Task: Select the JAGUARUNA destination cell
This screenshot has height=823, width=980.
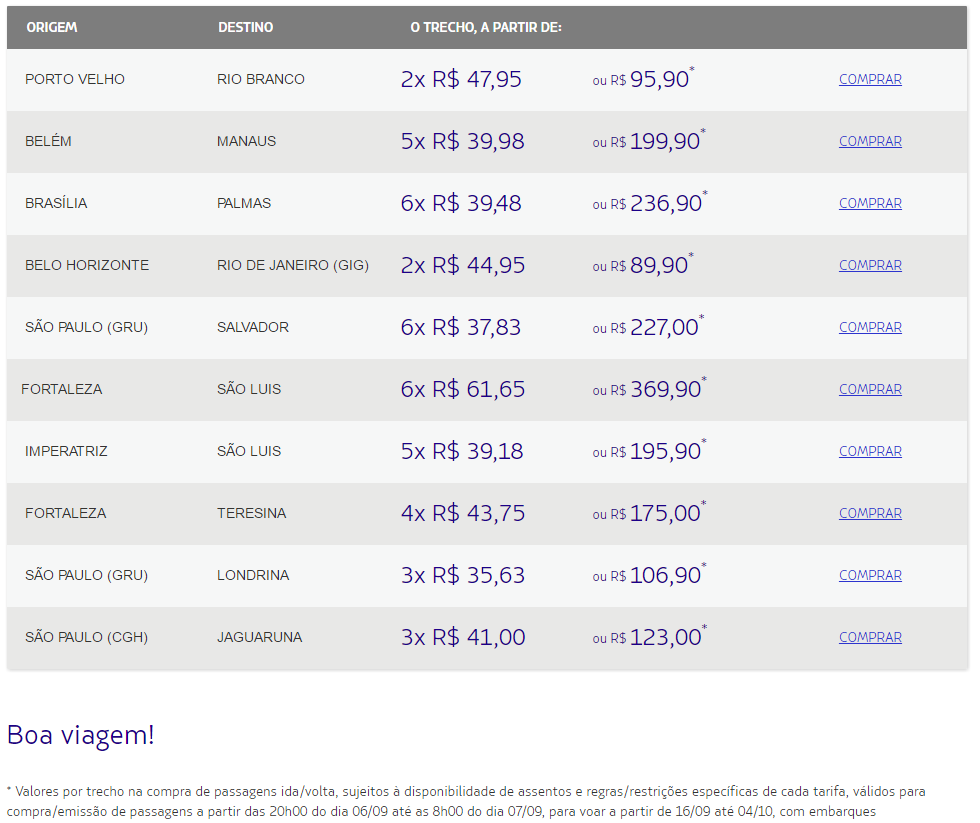Action: (259, 637)
